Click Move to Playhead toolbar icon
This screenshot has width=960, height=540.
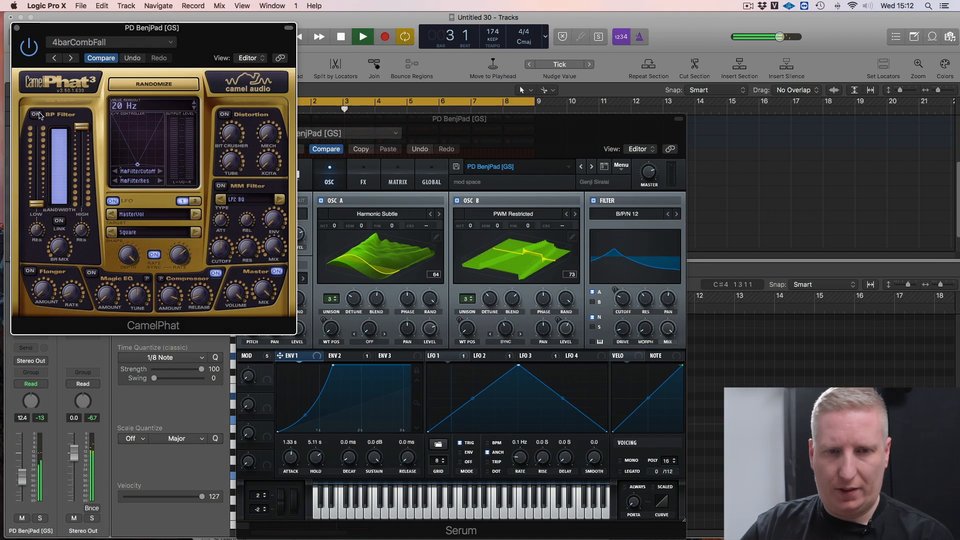pos(492,64)
